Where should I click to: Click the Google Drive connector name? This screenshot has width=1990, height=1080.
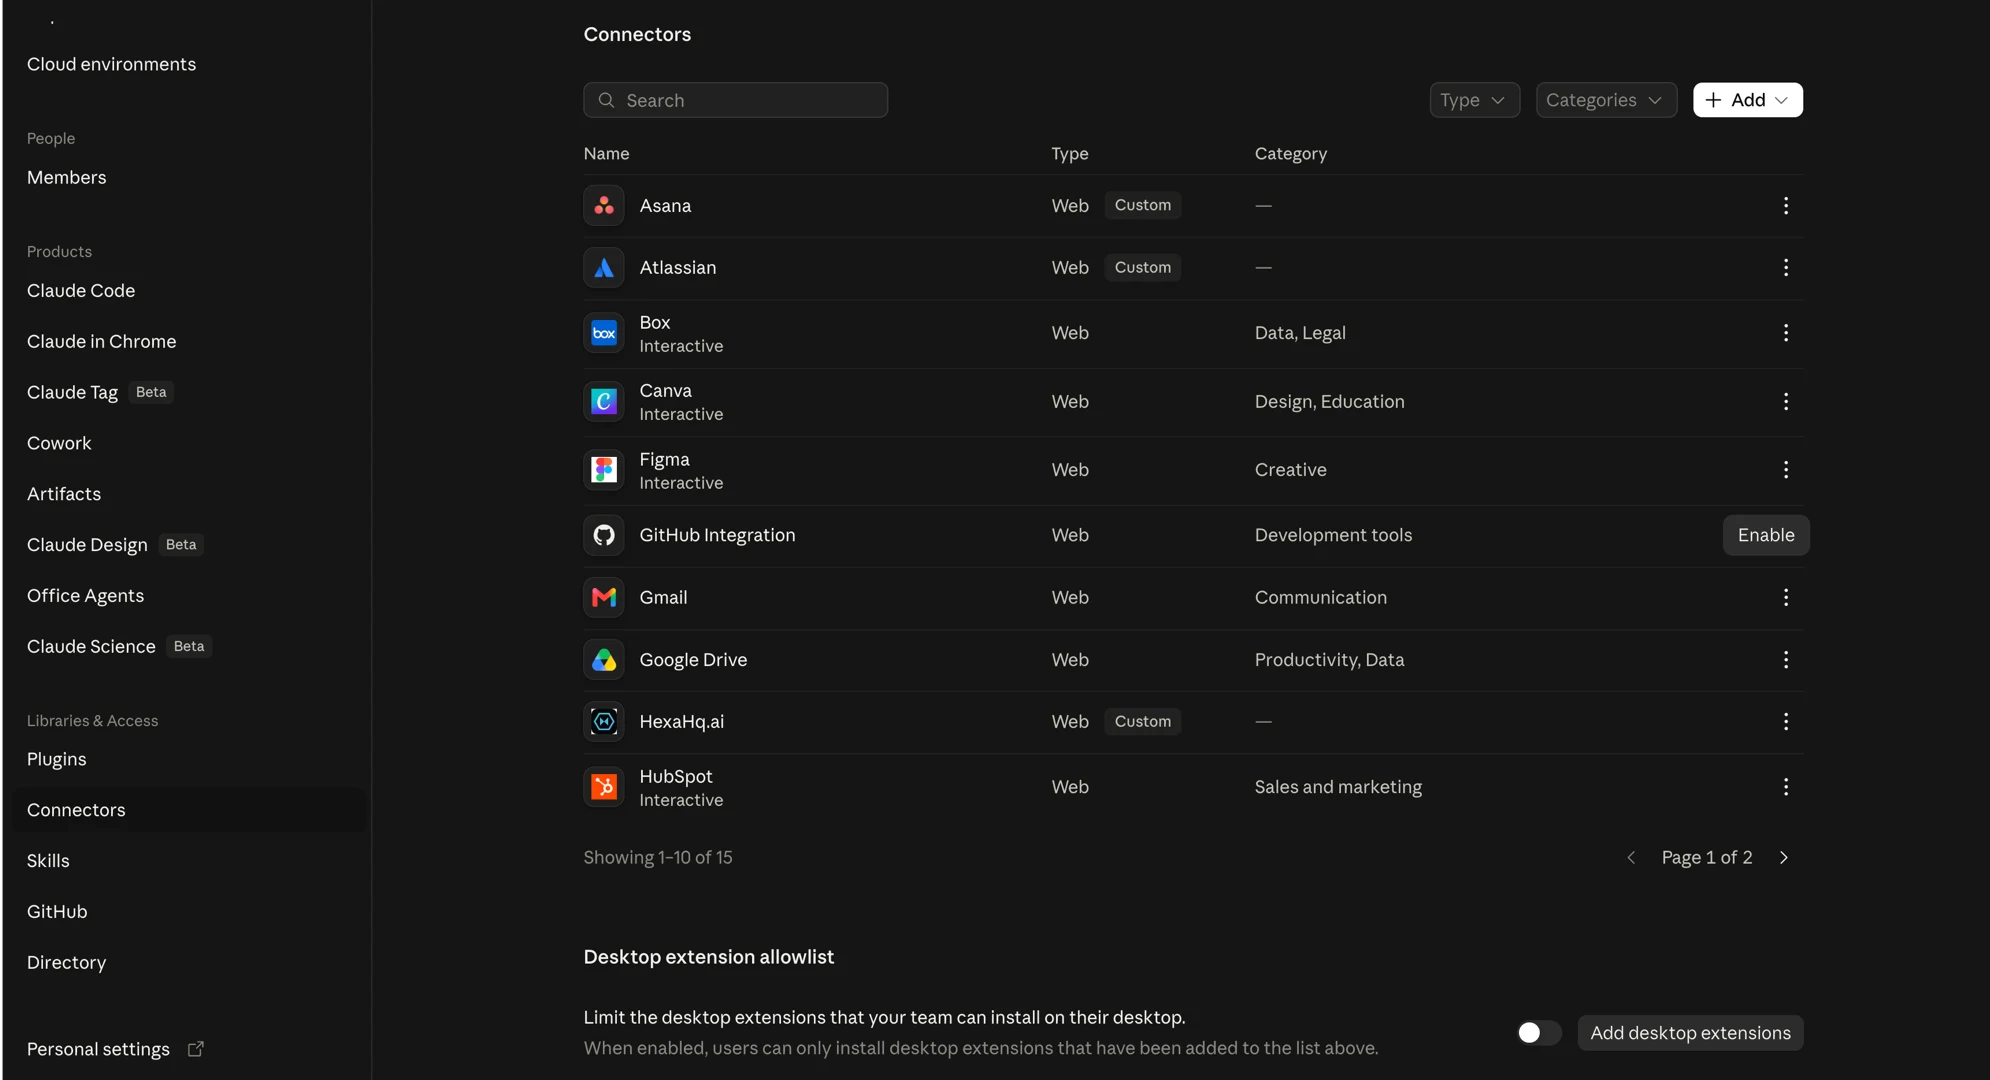(693, 660)
